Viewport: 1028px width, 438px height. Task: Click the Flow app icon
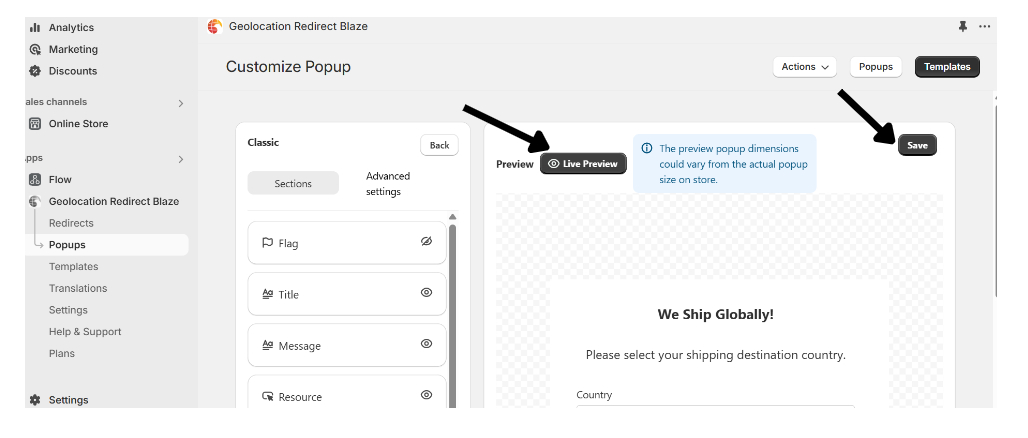[35, 180]
